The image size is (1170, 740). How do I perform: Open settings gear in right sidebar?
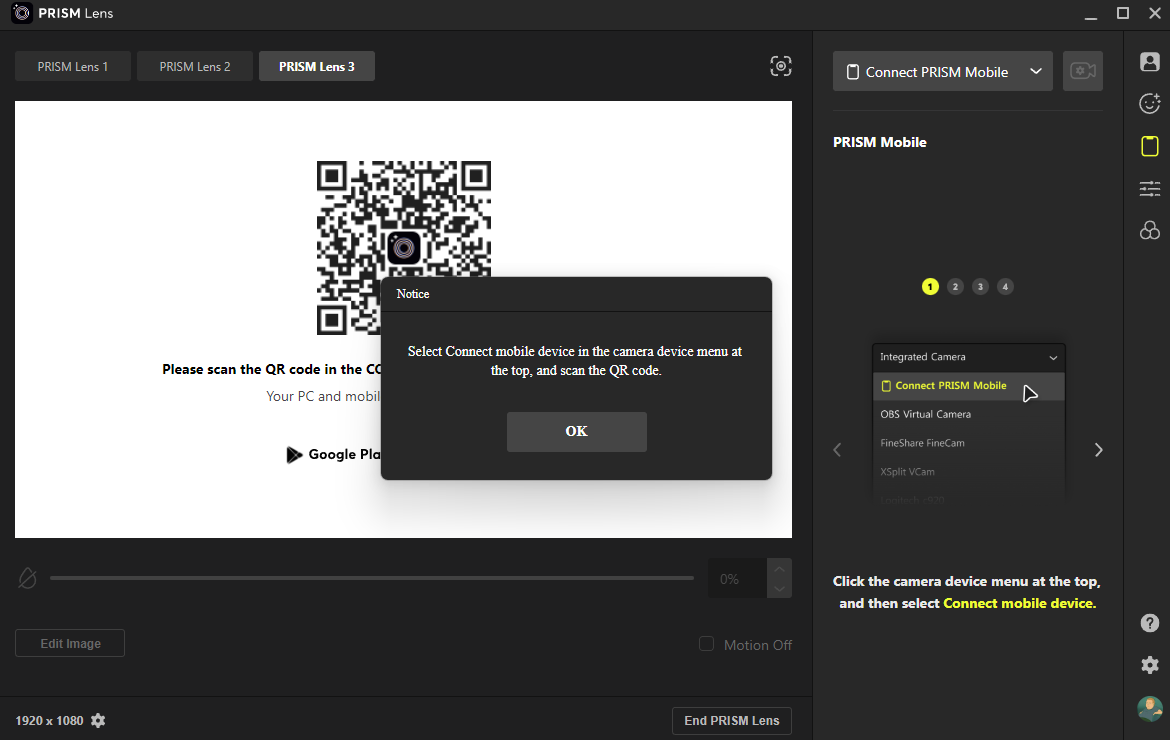pos(1149,665)
